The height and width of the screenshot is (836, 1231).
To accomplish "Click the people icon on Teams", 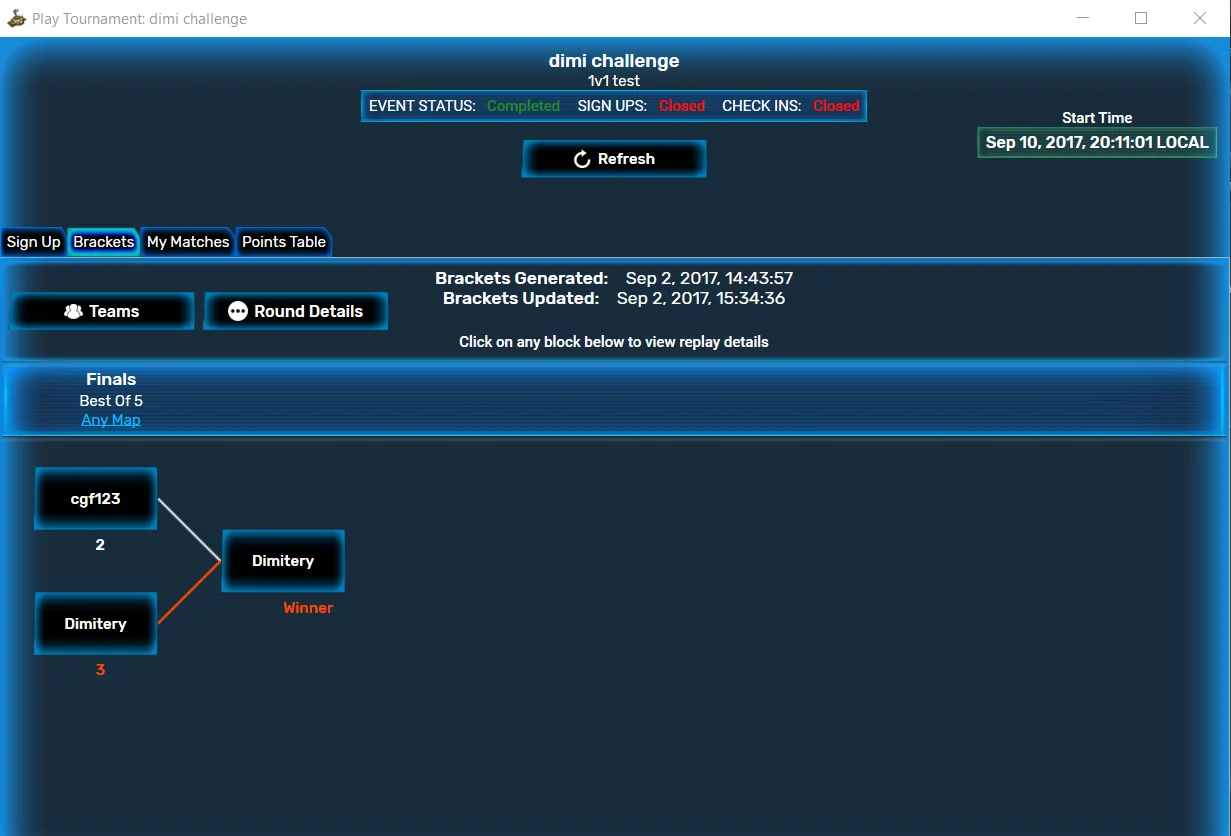I will point(73,311).
